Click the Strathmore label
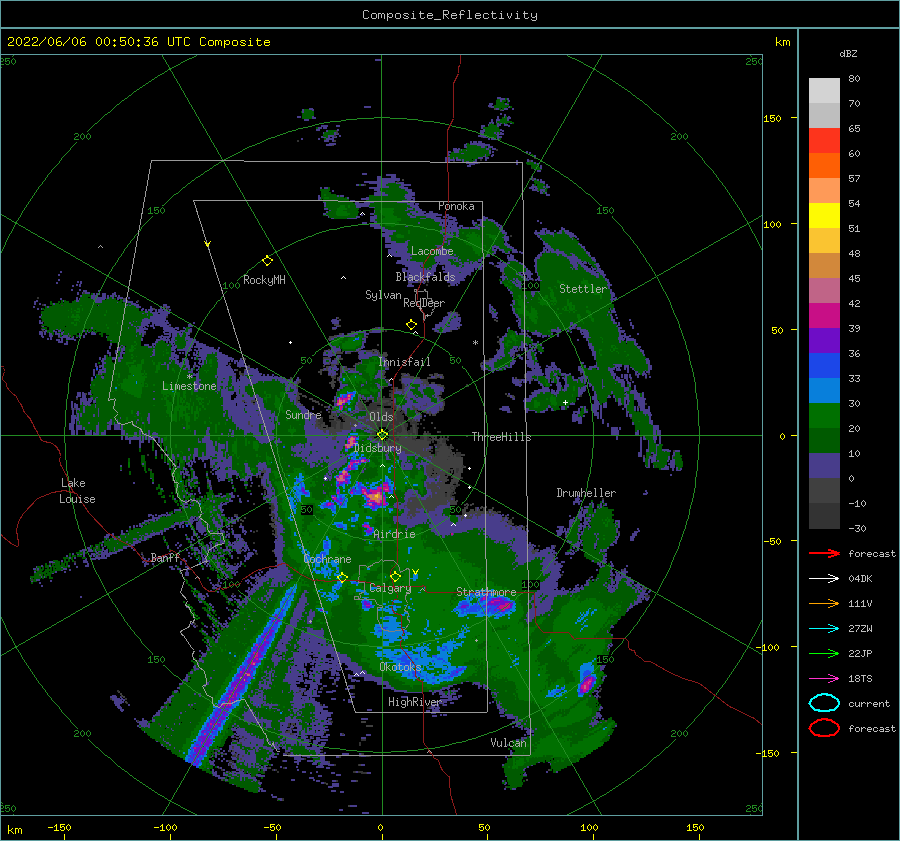The width and height of the screenshot is (900, 841). click(x=486, y=591)
